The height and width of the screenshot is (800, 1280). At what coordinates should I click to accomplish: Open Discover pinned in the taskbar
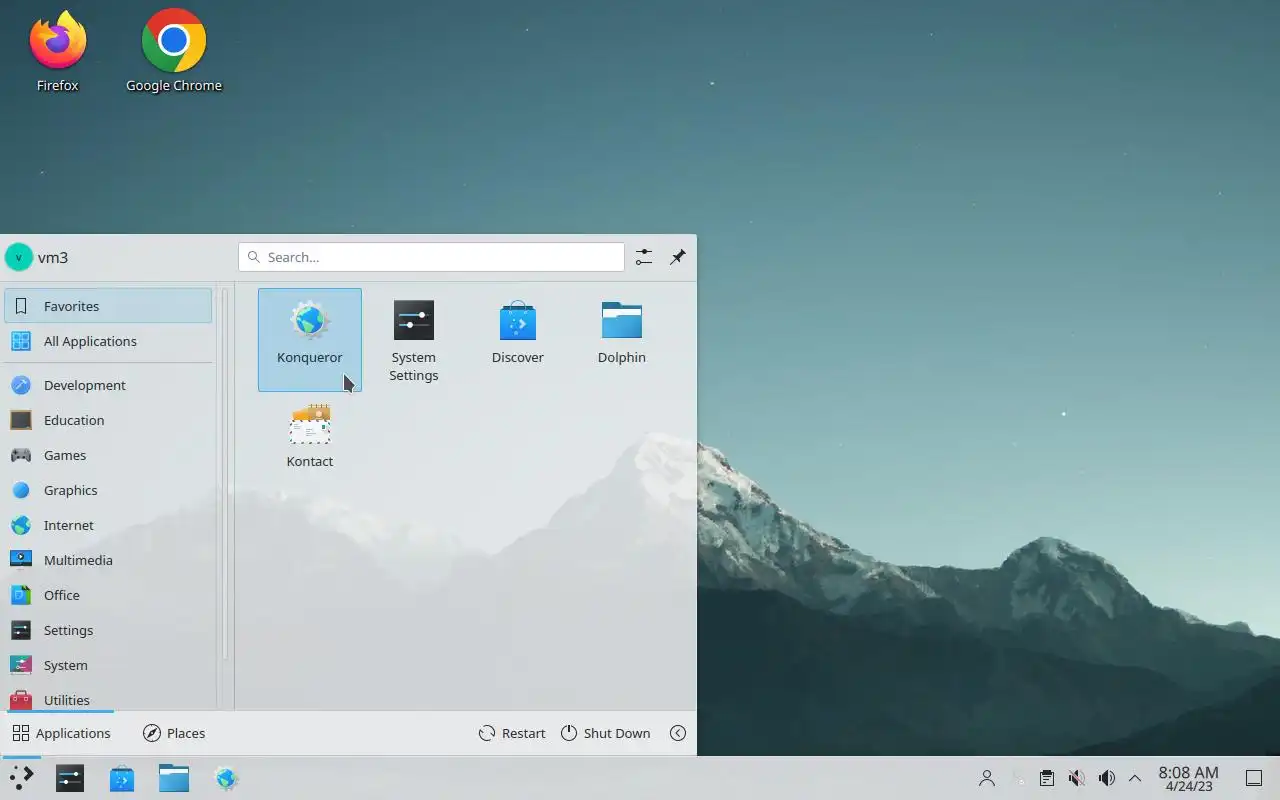(x=122, y=778)
